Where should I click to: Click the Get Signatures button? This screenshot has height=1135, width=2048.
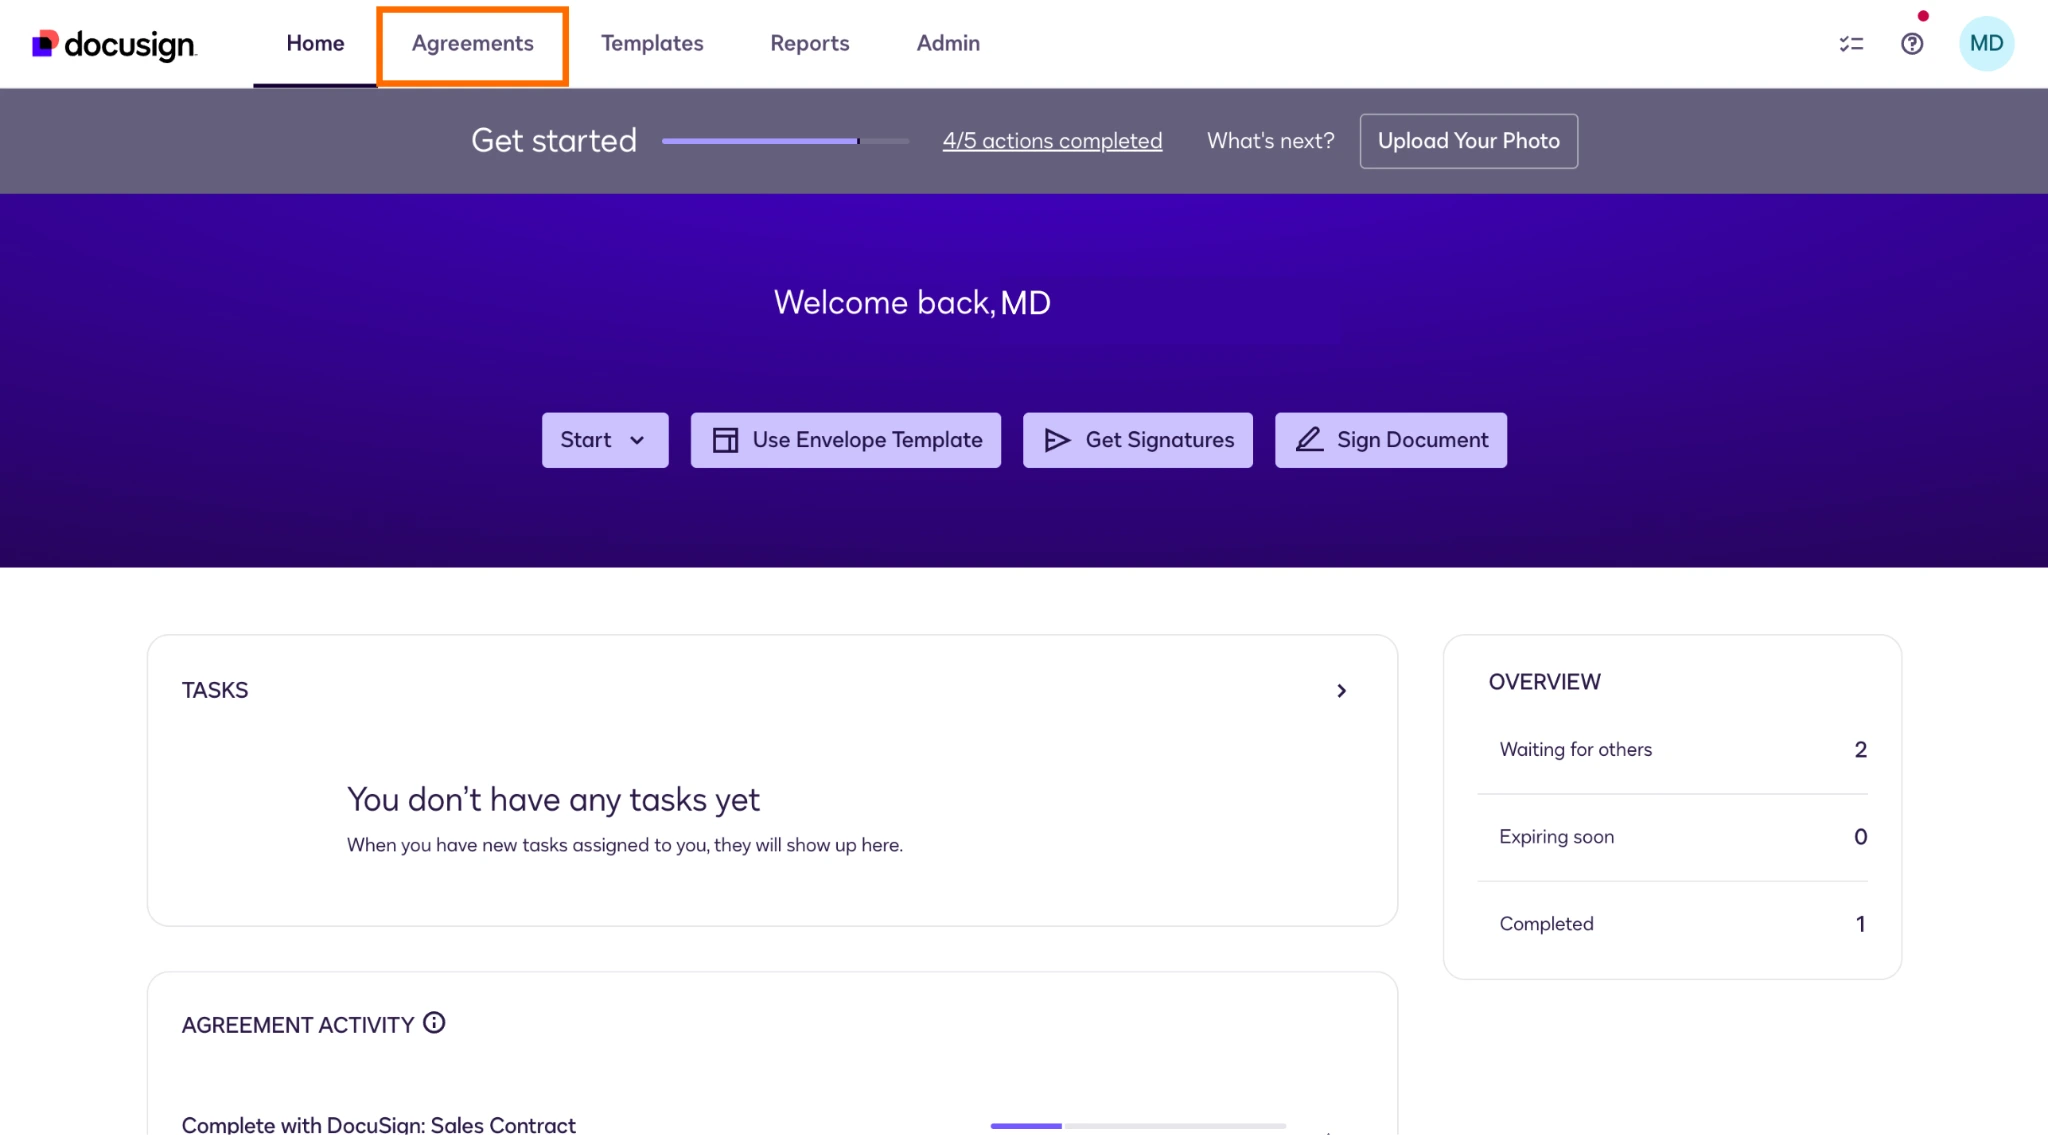[1138, 440]
